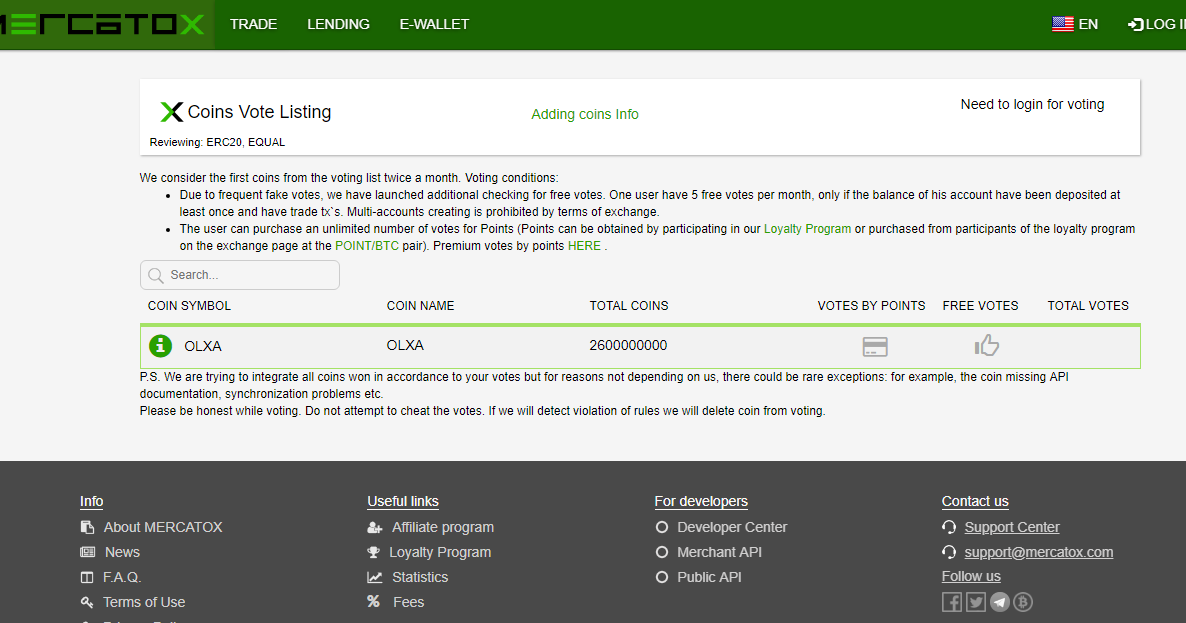Open the TRADE menu

coord(253,24)
